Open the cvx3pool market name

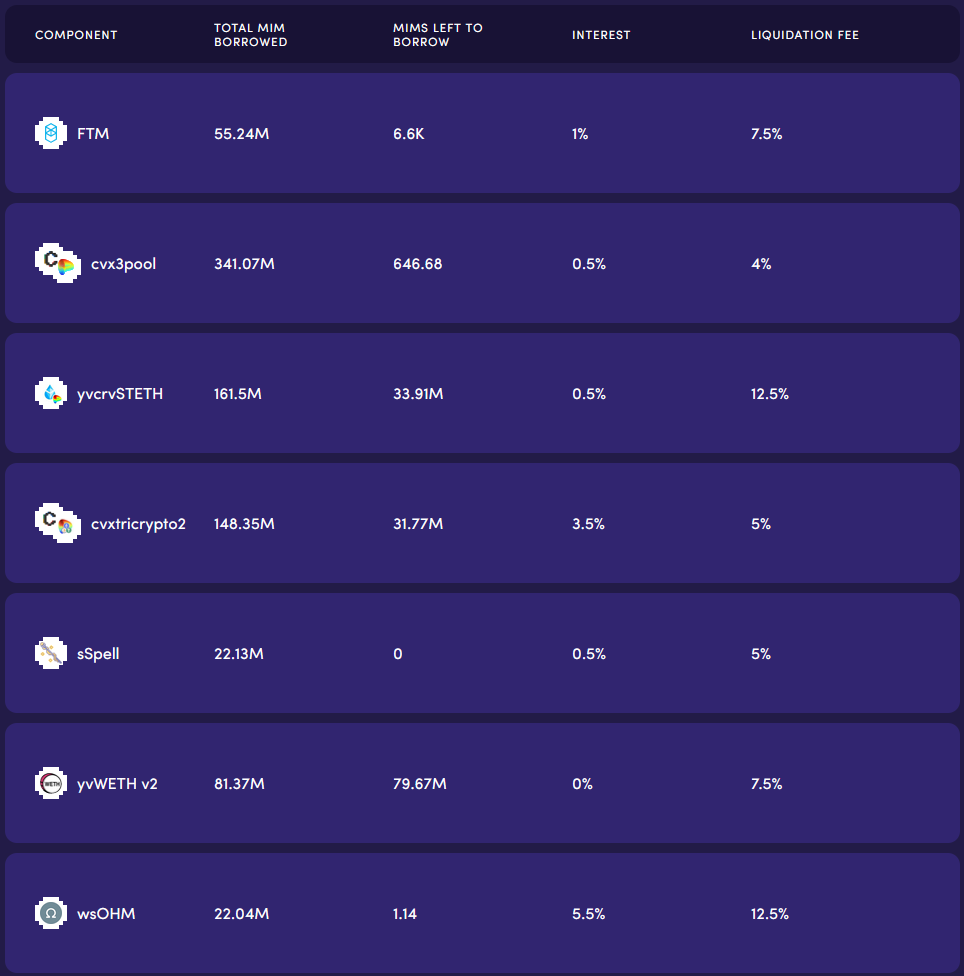click(x=123, y=264)
